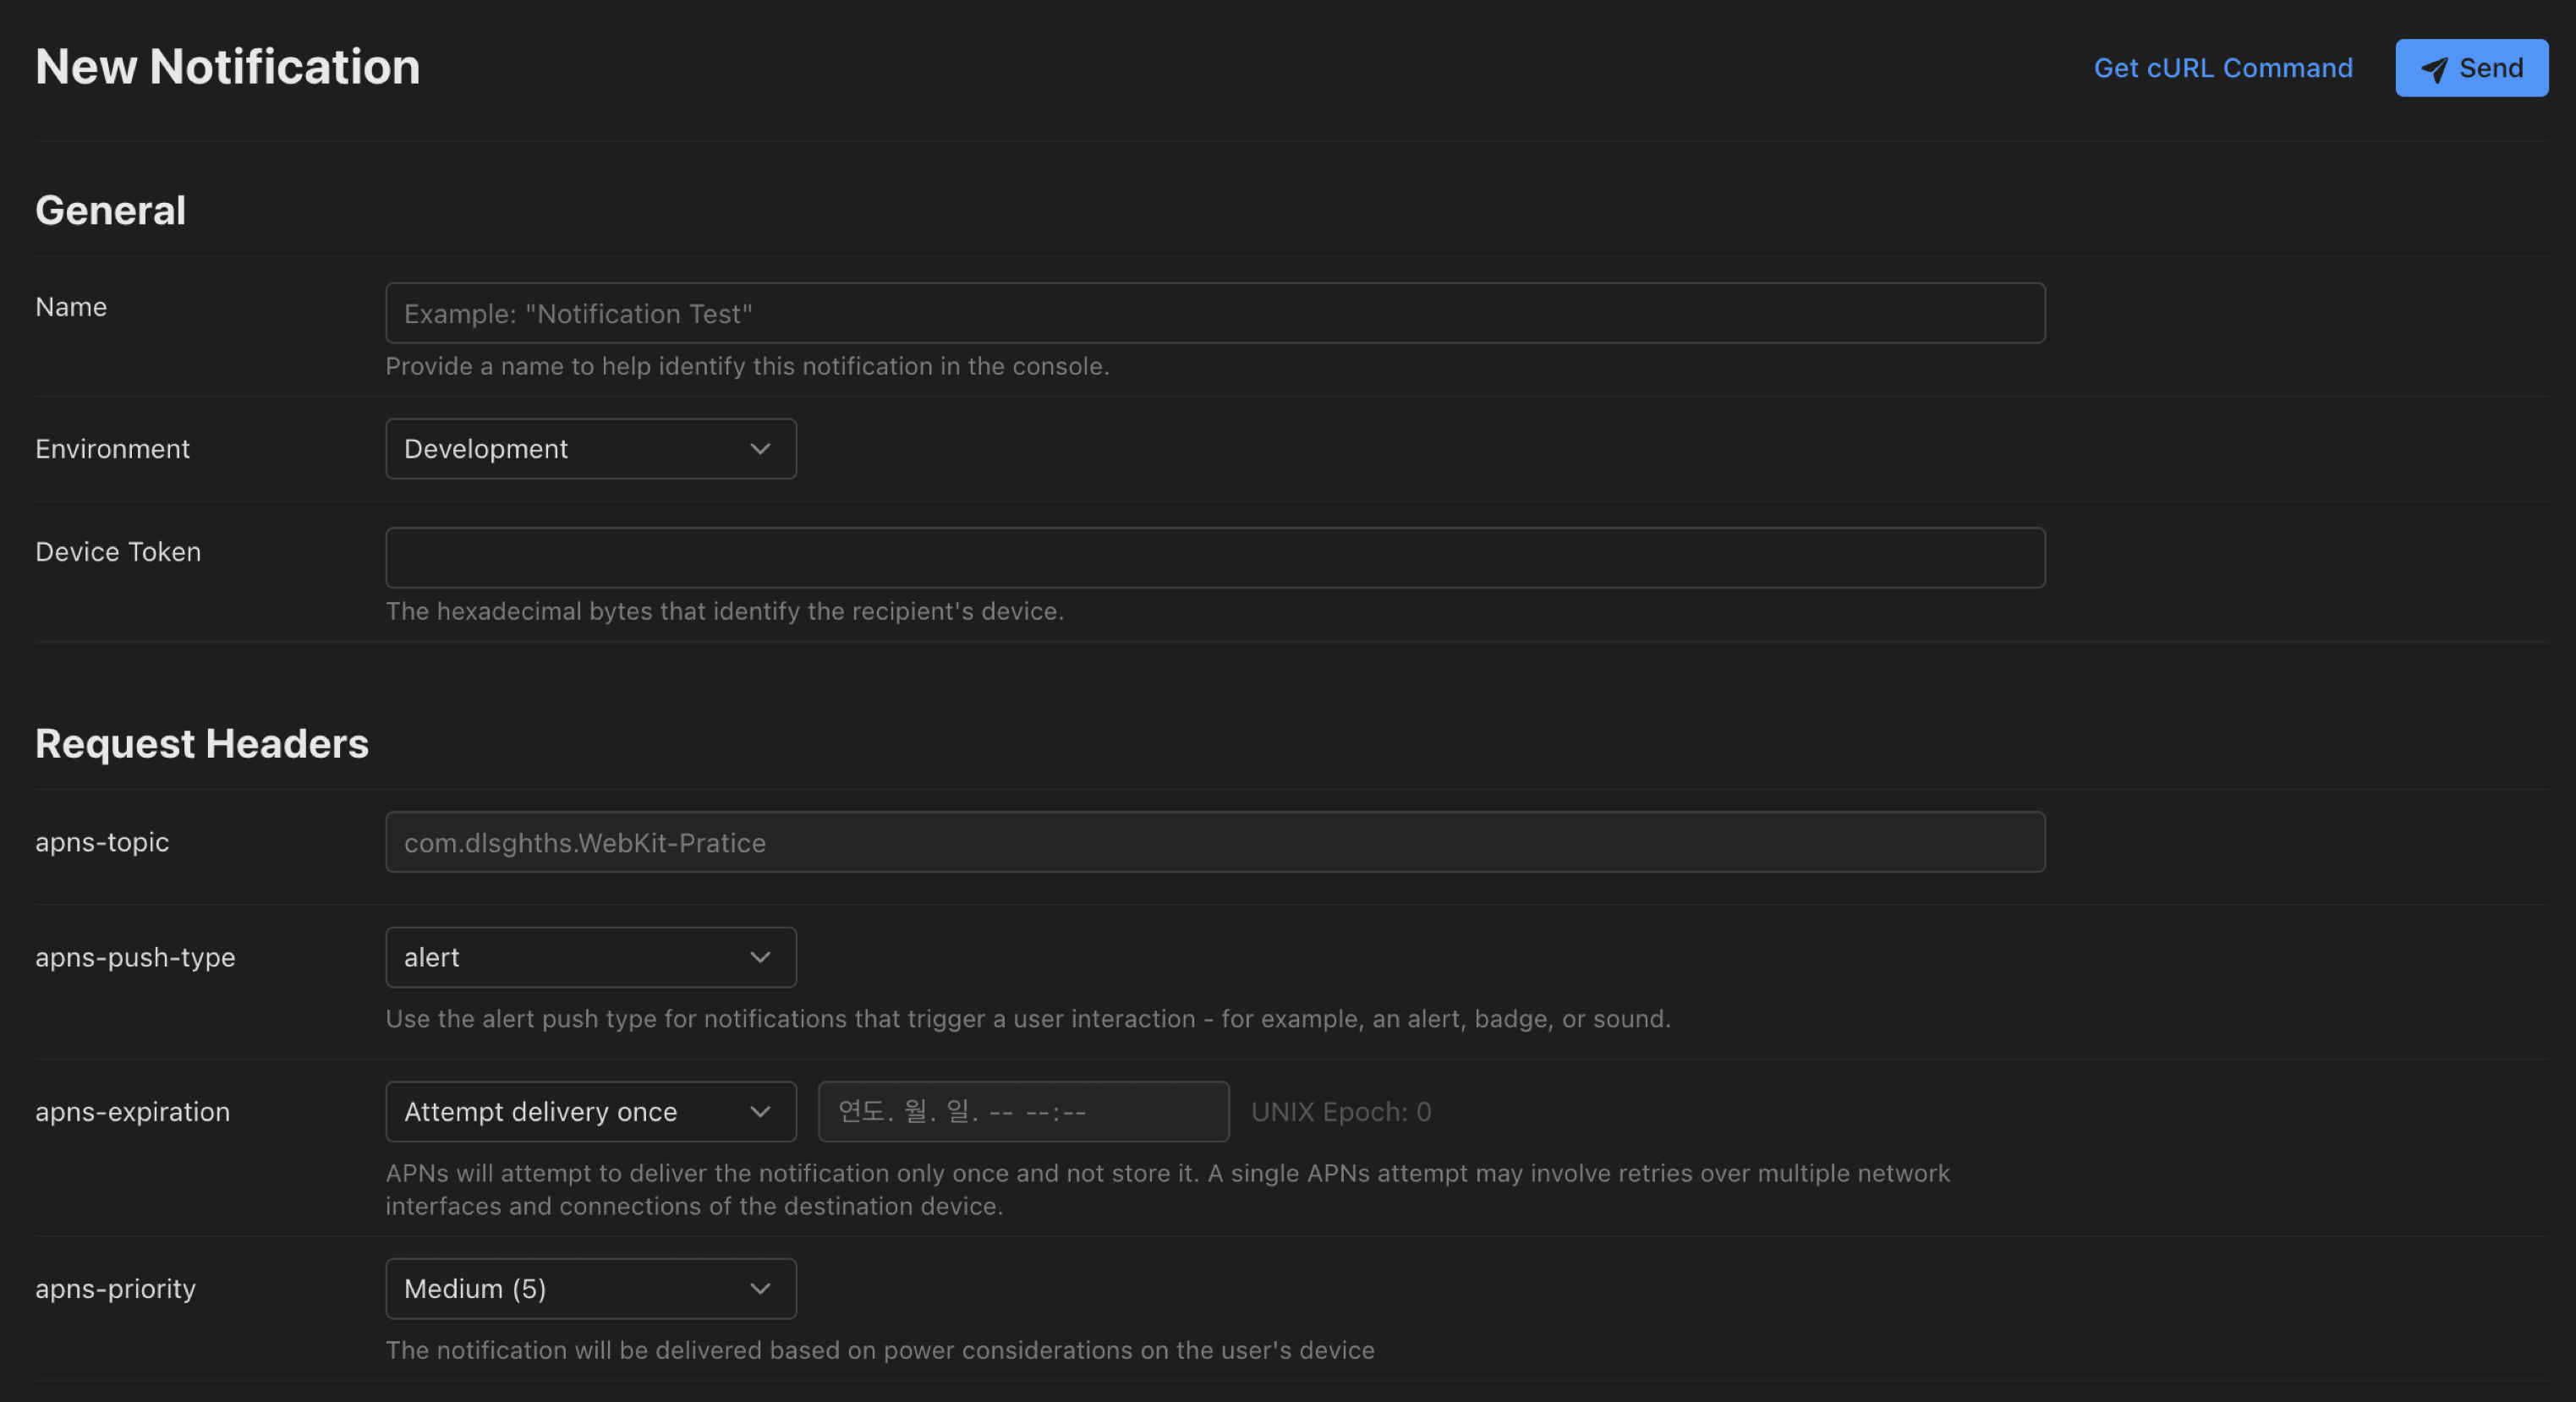
Task: Click the Request Headers section heading
Action: tap(202, 743)
